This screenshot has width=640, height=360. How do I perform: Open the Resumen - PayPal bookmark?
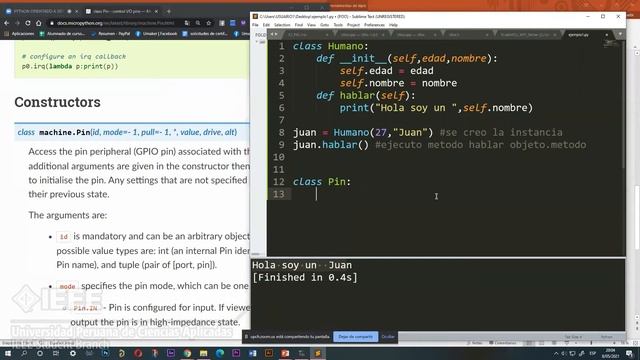pyautogui.click(x=110, y=34)
